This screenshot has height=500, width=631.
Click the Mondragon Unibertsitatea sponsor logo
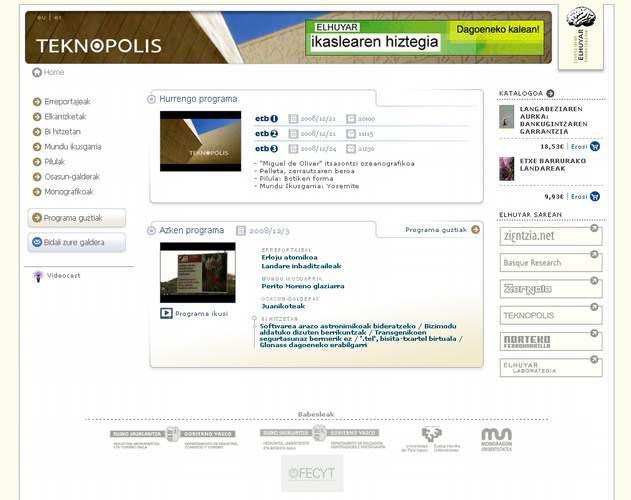(497, 440)
